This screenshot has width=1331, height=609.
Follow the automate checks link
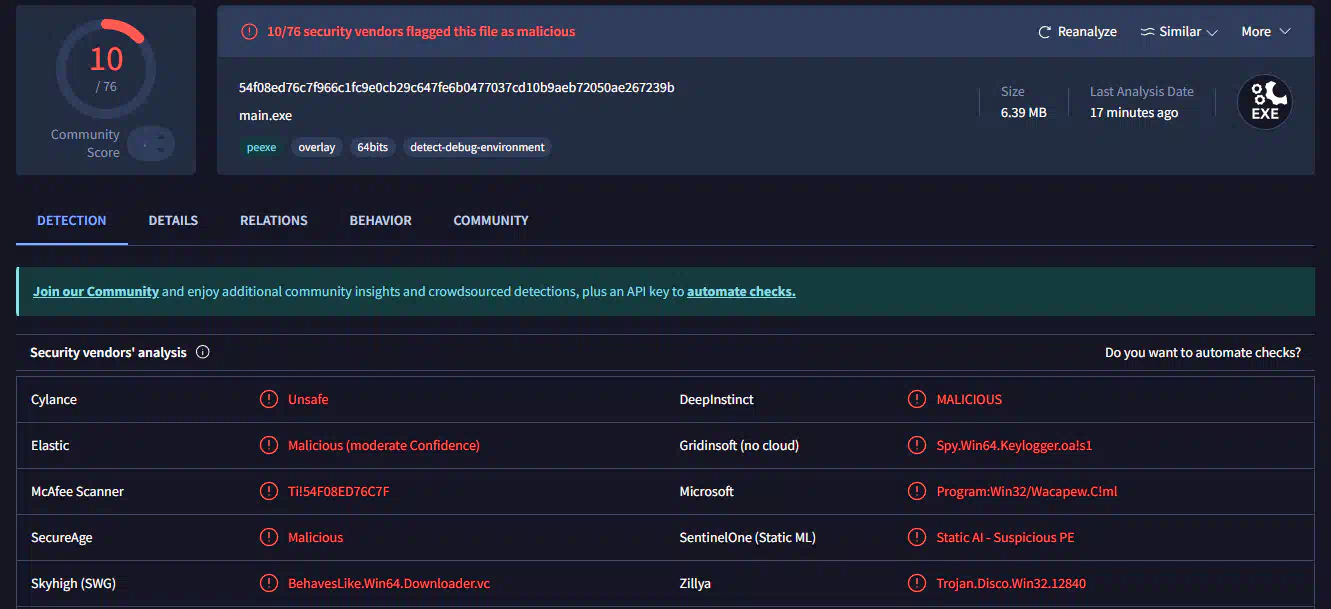(x=741, y=292)
